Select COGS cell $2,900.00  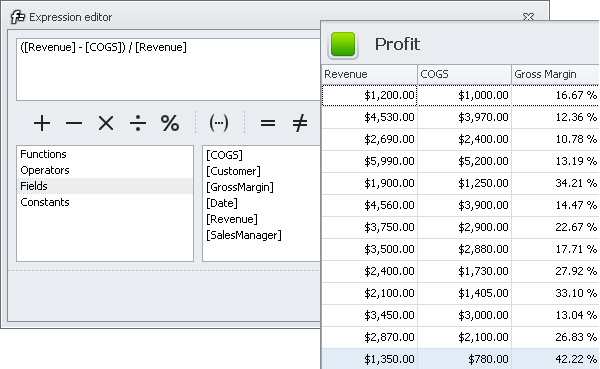point(464,227)
